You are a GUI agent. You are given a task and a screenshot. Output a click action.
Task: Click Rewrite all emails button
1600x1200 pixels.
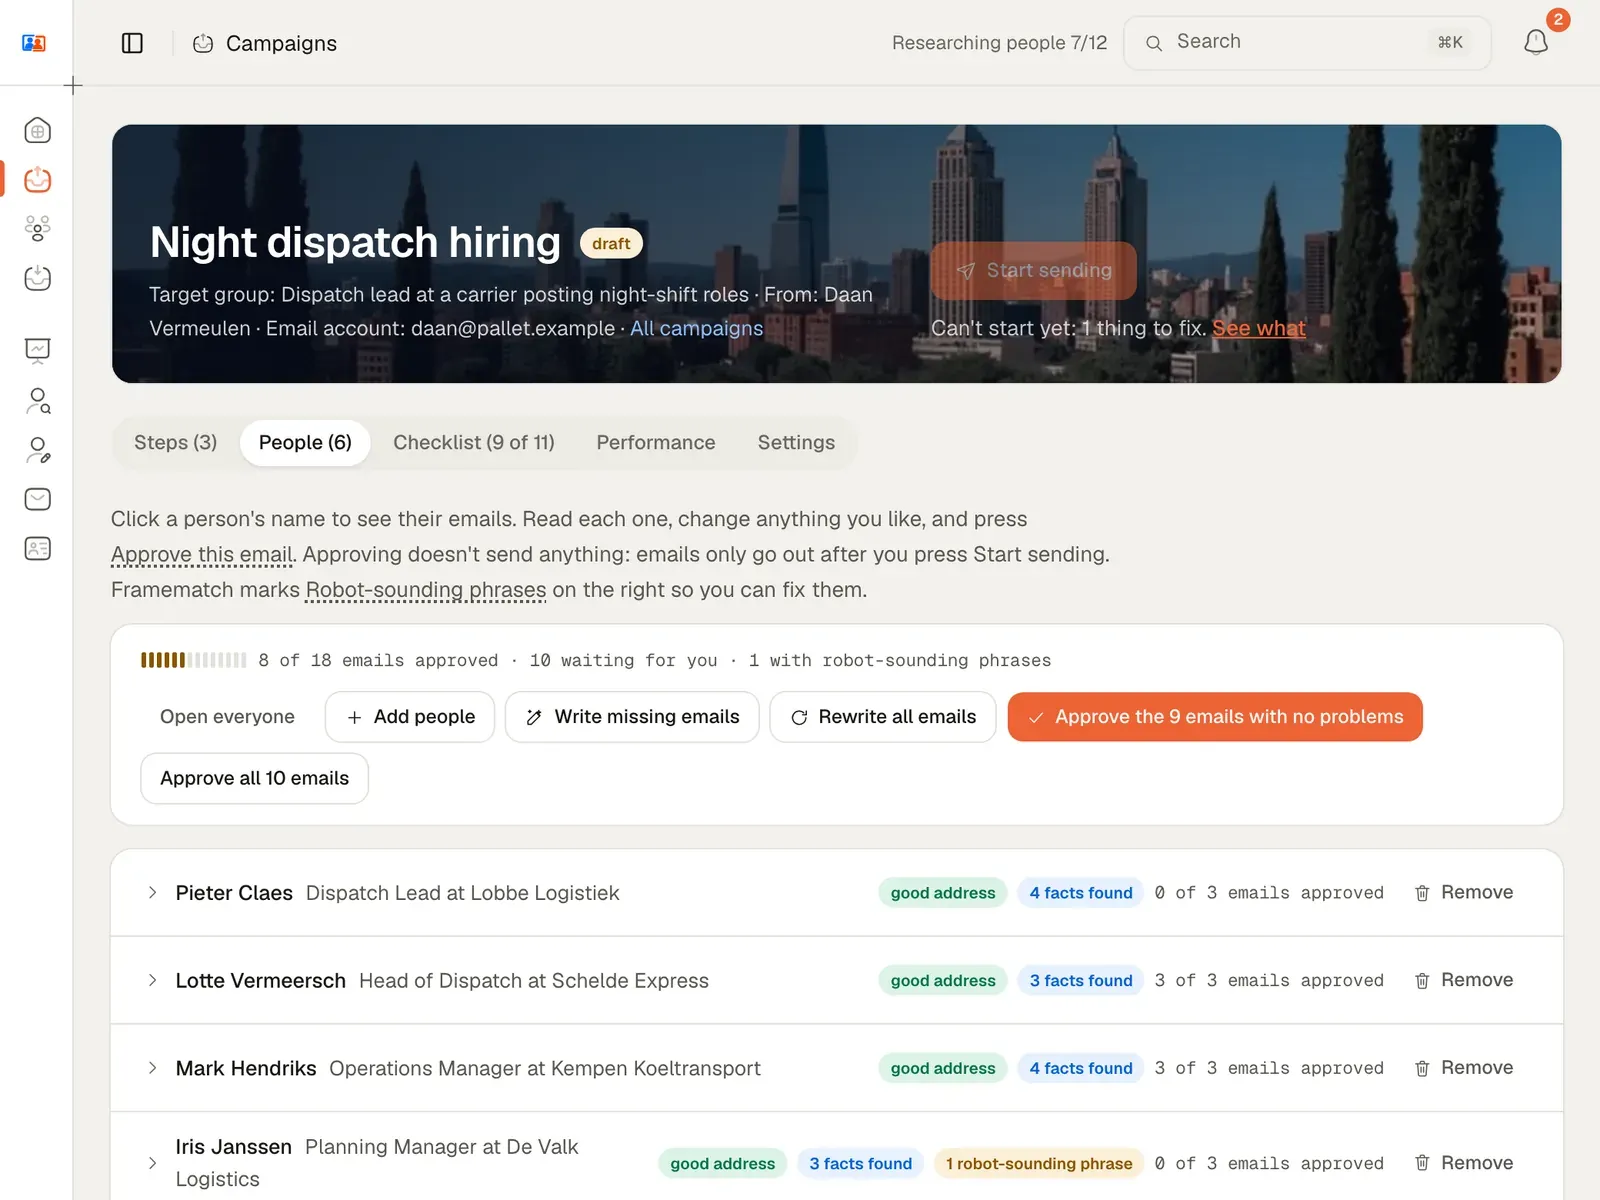point(883,717)
